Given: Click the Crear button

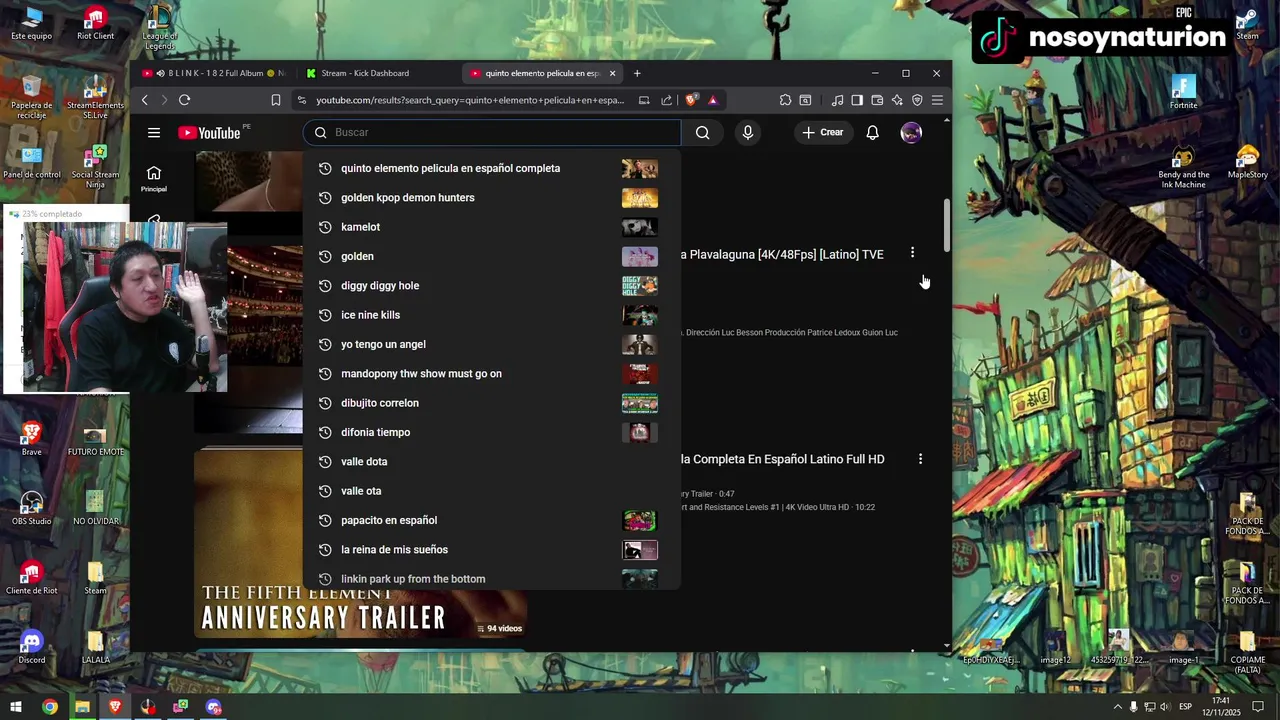Looking at the screenshot, I should (x=823, y=132).
